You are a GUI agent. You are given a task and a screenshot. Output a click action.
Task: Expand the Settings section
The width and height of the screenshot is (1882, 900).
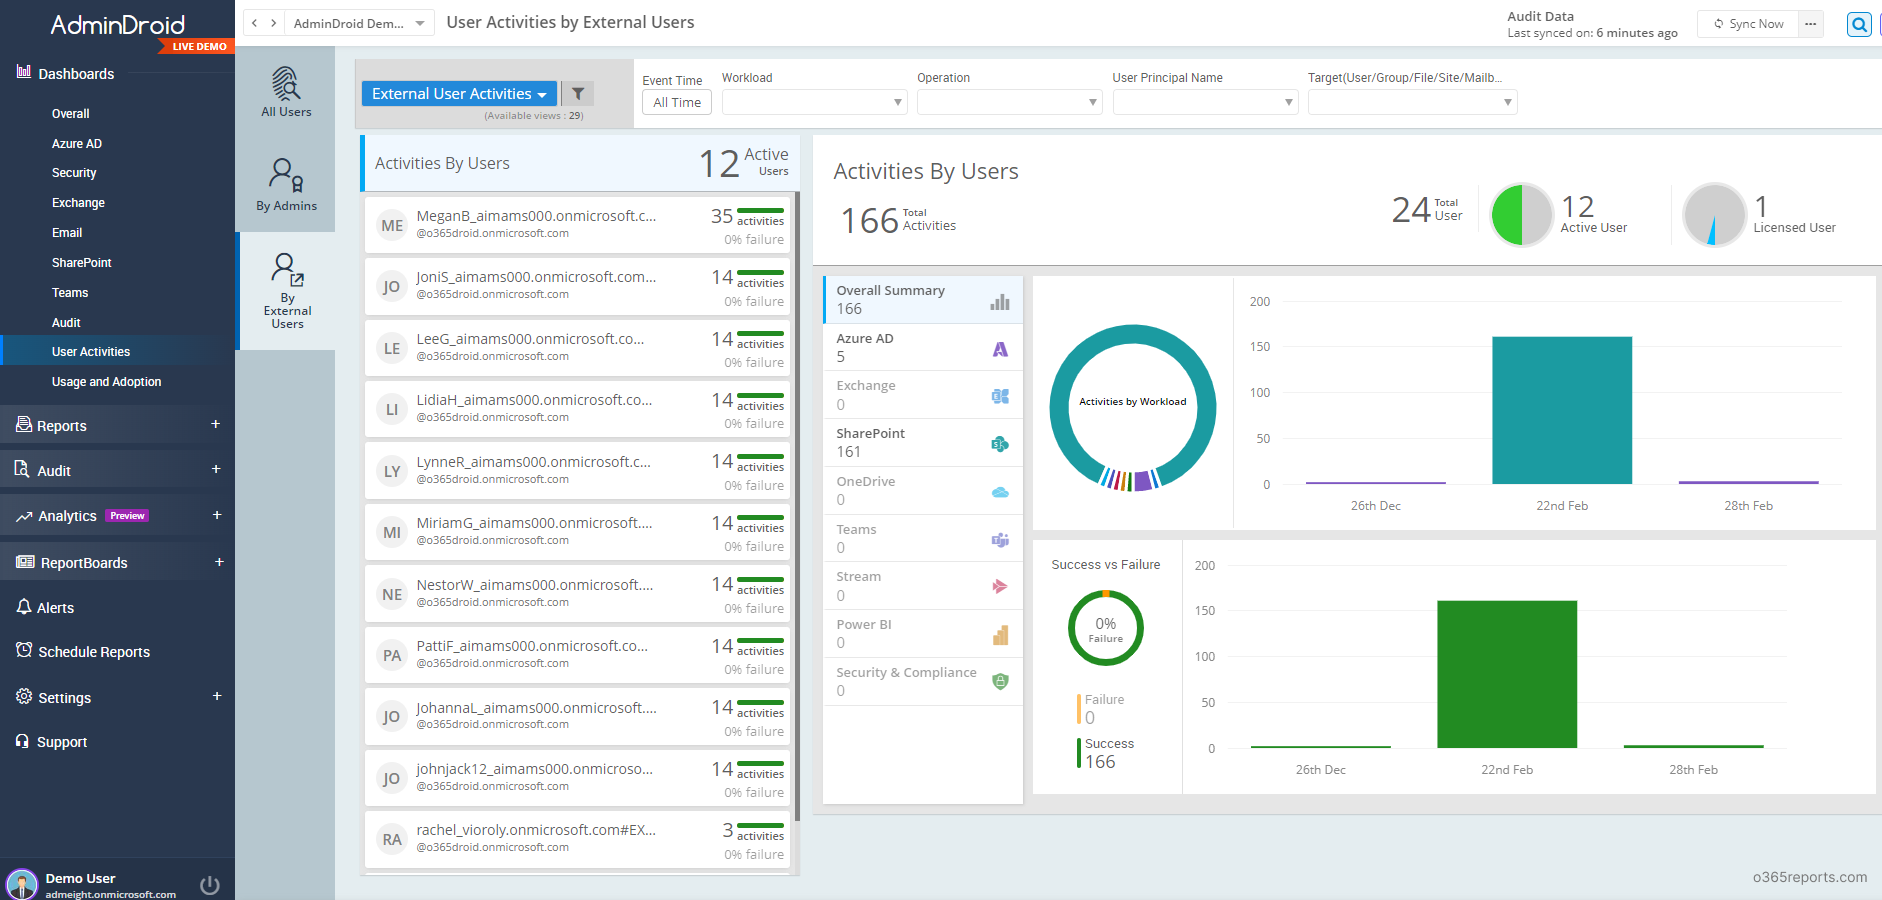coord(217,696)
